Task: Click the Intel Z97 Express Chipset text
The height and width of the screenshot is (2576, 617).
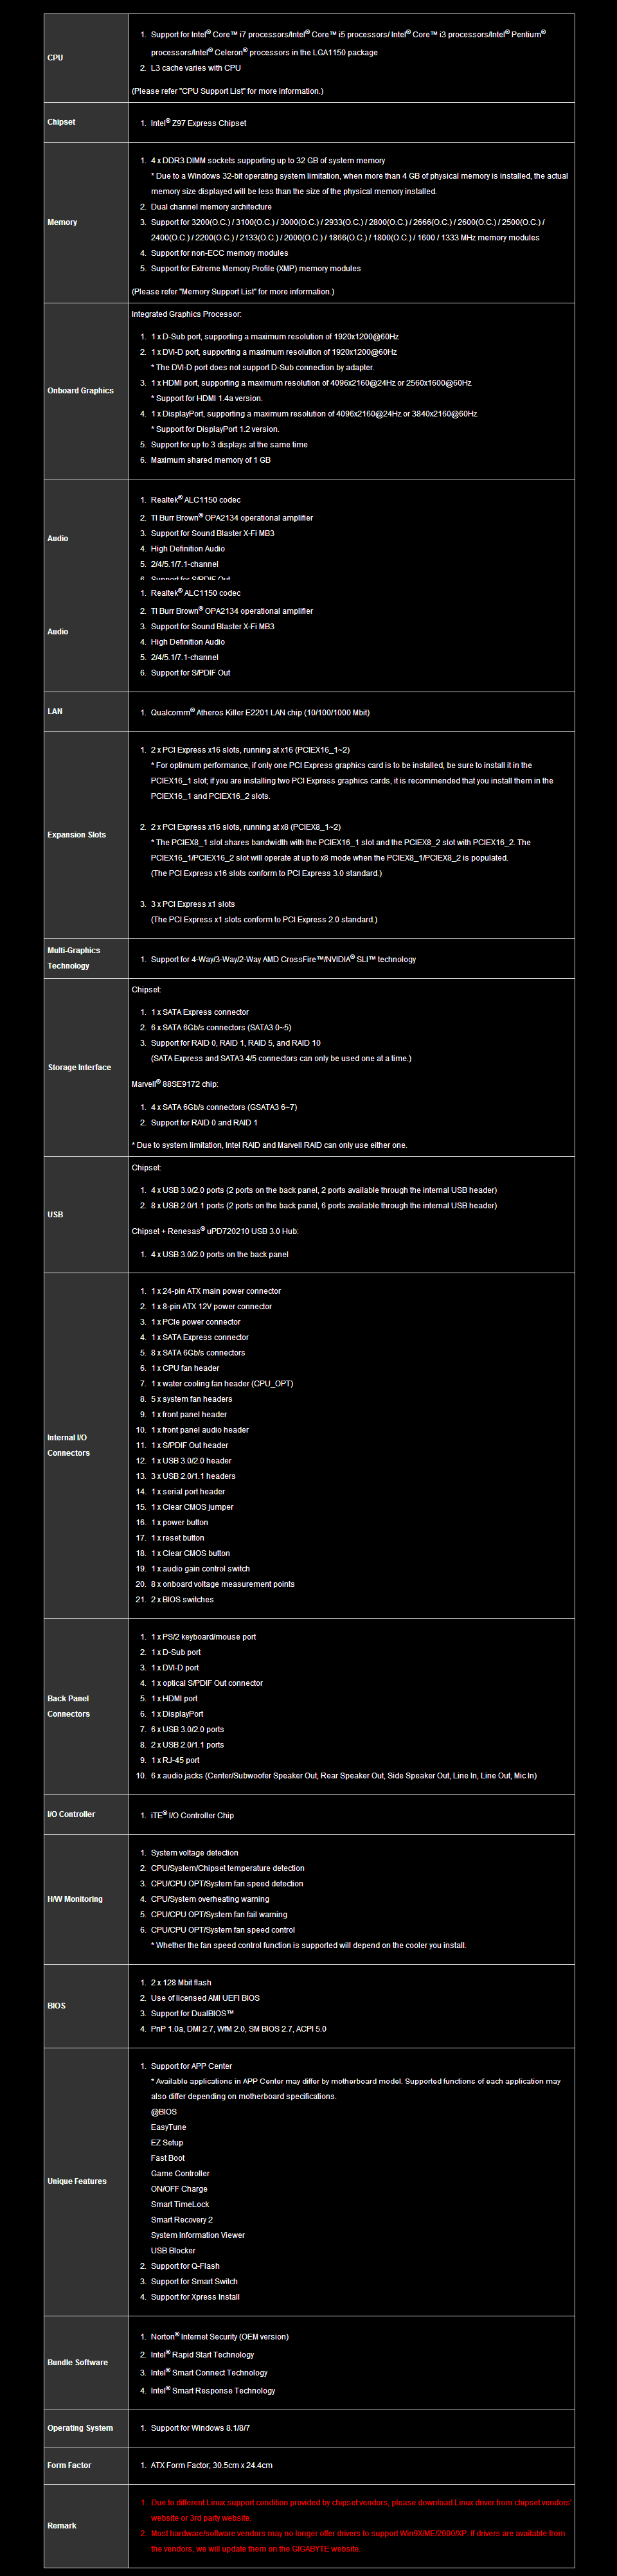Action: click(x=198, y=123)
